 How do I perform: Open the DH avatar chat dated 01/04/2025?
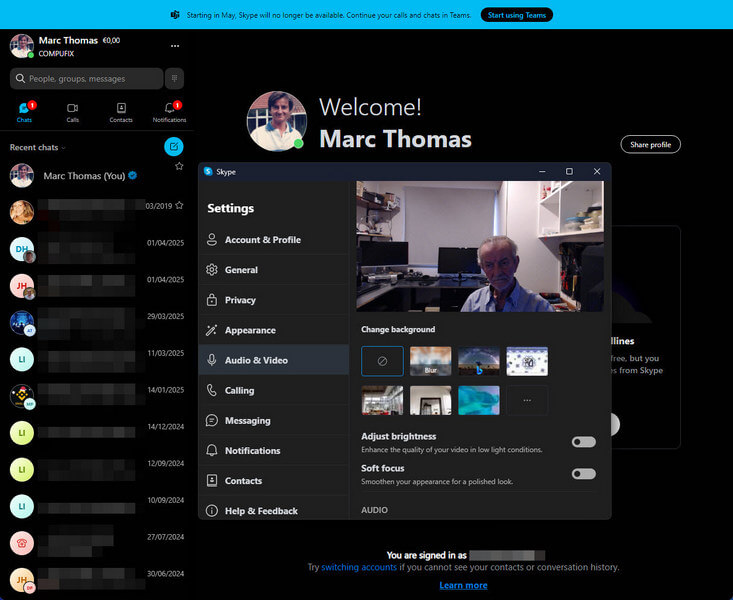(x=22, y=249)
